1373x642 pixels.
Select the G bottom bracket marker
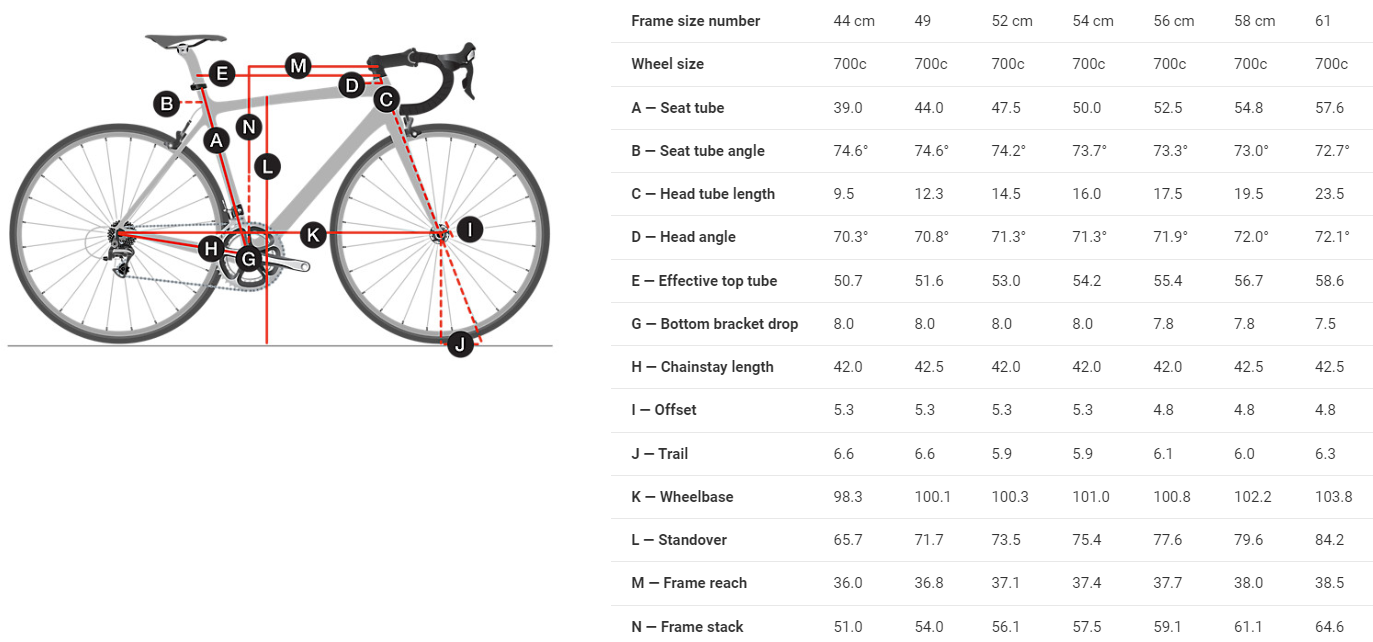249,261
